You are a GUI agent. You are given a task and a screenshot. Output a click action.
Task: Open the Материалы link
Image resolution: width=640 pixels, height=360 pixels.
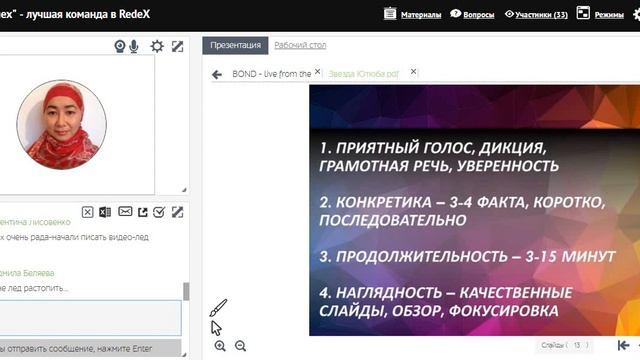(x=421, y=15)
